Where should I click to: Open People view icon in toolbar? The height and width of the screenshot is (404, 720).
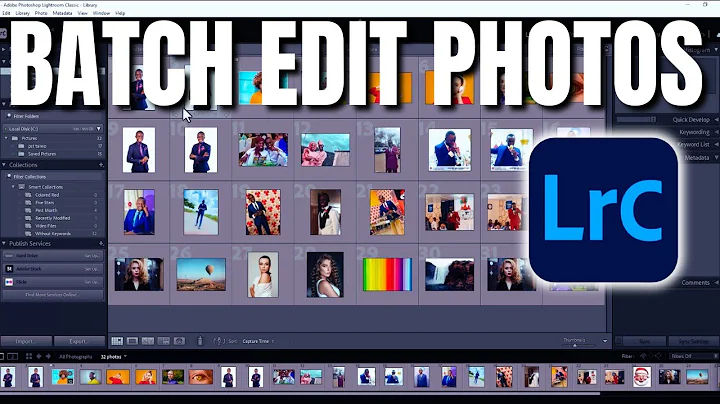[x=179, y=341]
